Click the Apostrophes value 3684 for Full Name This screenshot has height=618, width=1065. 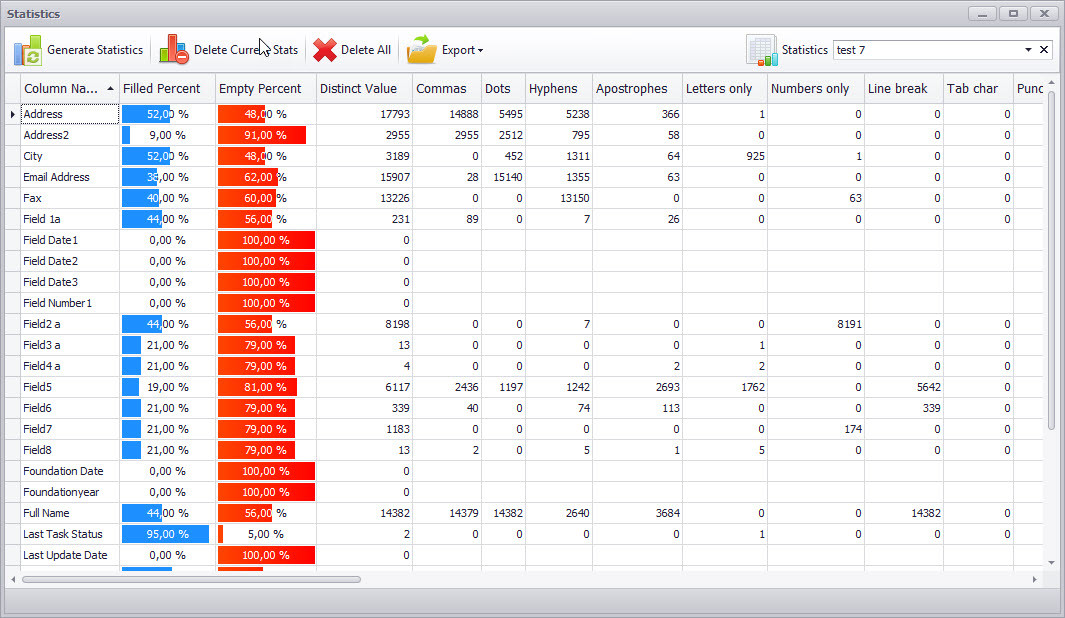pyautogui.click(x=668, y=513)
